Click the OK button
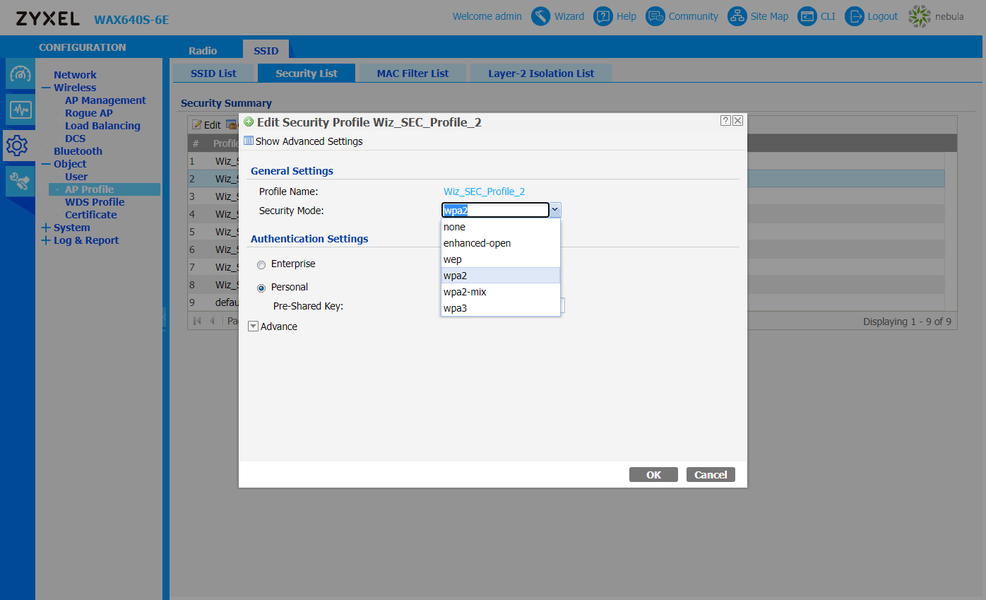Screen dimensions: 986x600 [x=653, y=475]
